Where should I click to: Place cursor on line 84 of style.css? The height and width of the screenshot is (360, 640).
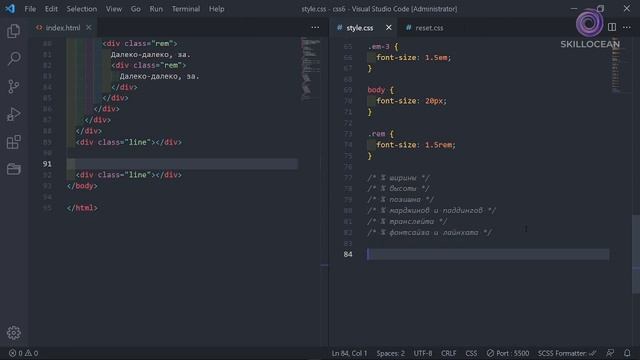488,254
